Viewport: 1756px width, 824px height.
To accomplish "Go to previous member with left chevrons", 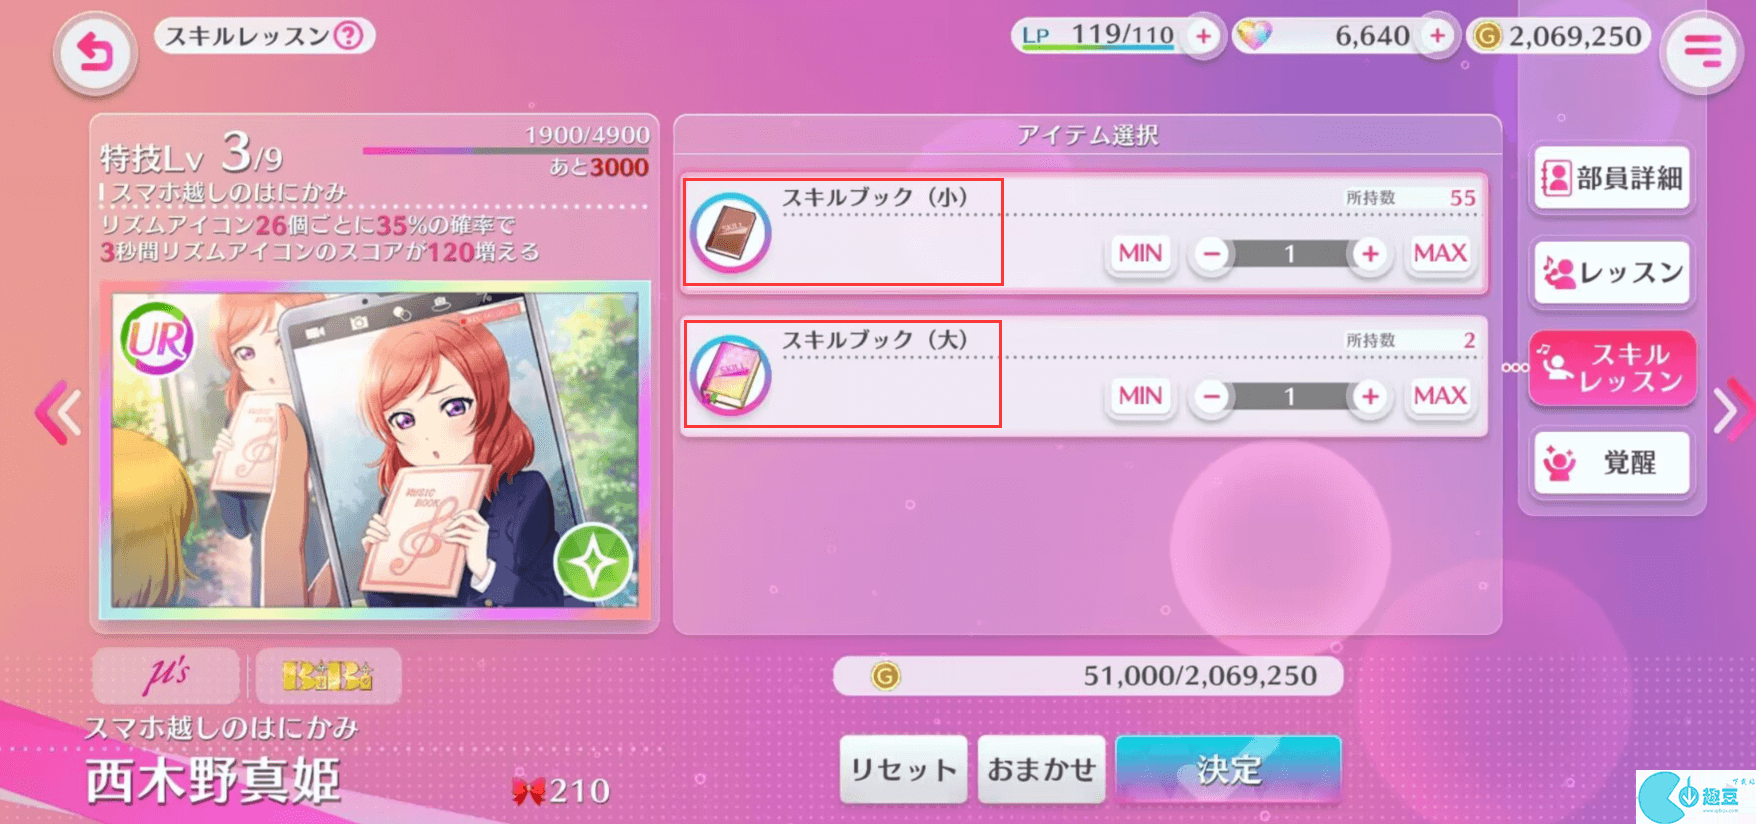I will (x=58, y=411).
